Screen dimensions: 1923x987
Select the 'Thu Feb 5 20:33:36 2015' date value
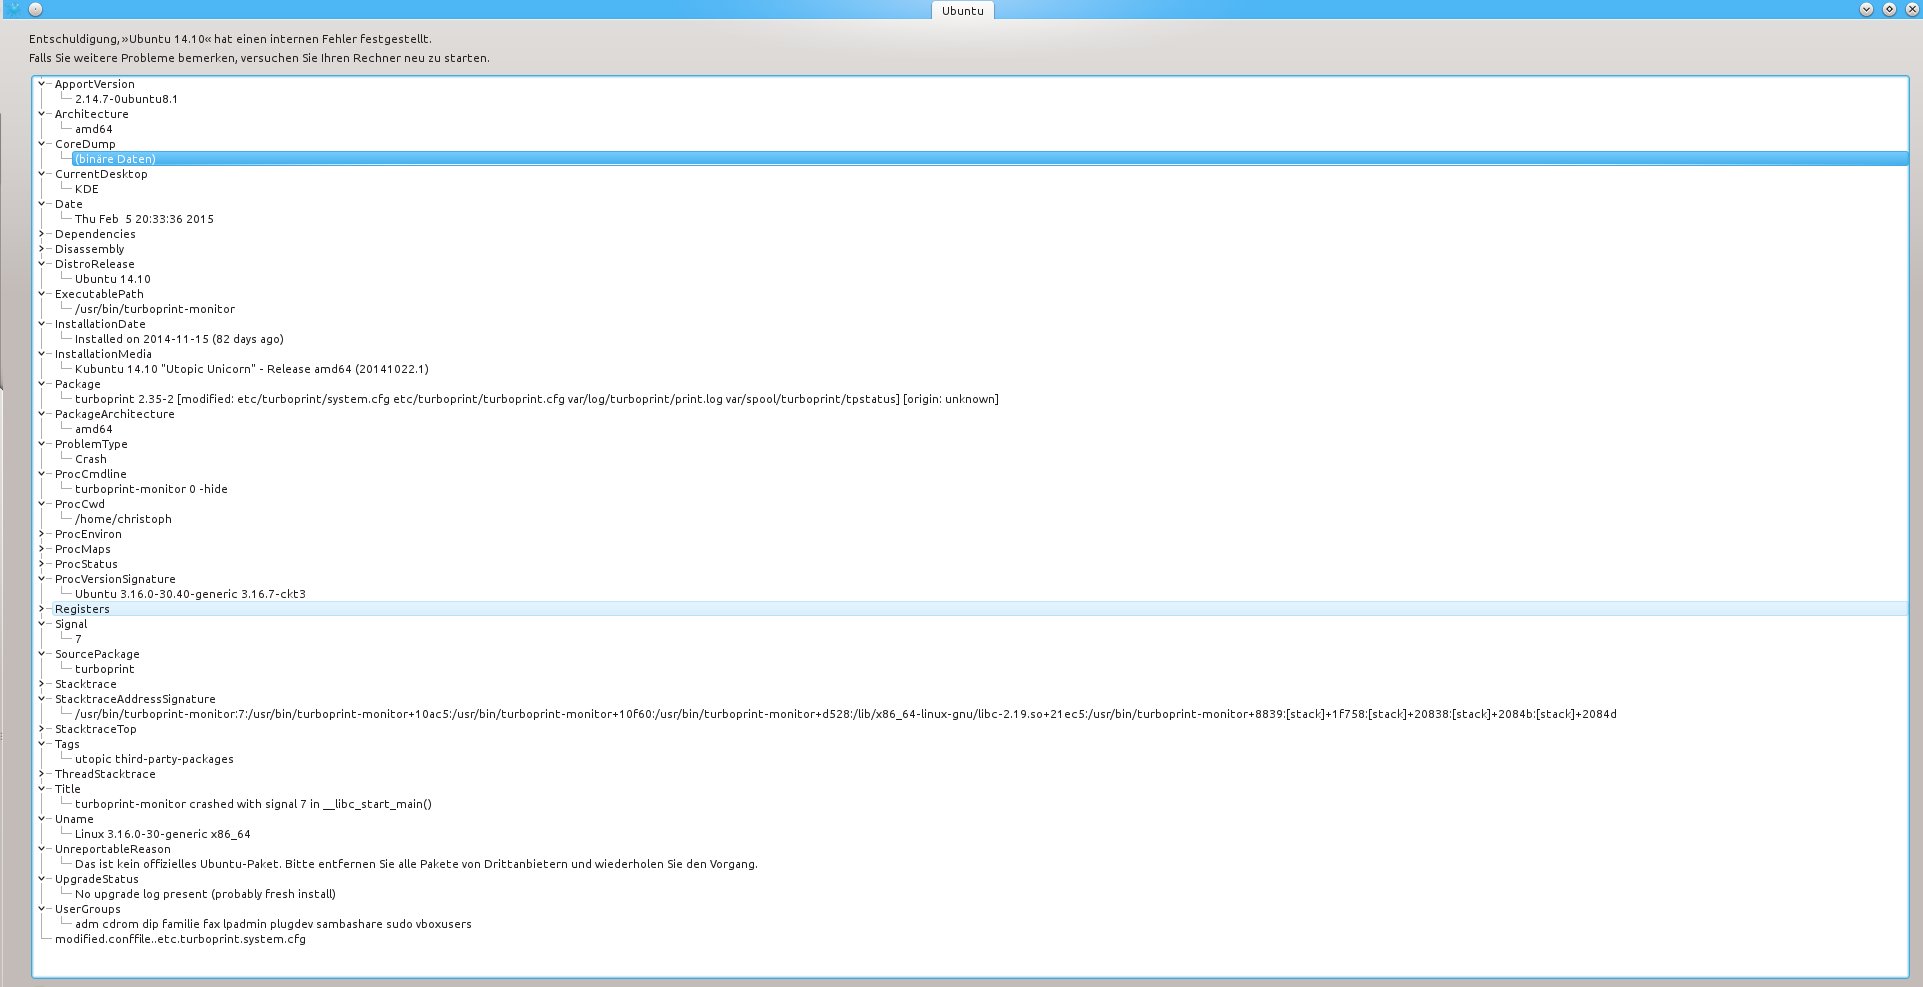click(144, 219)
